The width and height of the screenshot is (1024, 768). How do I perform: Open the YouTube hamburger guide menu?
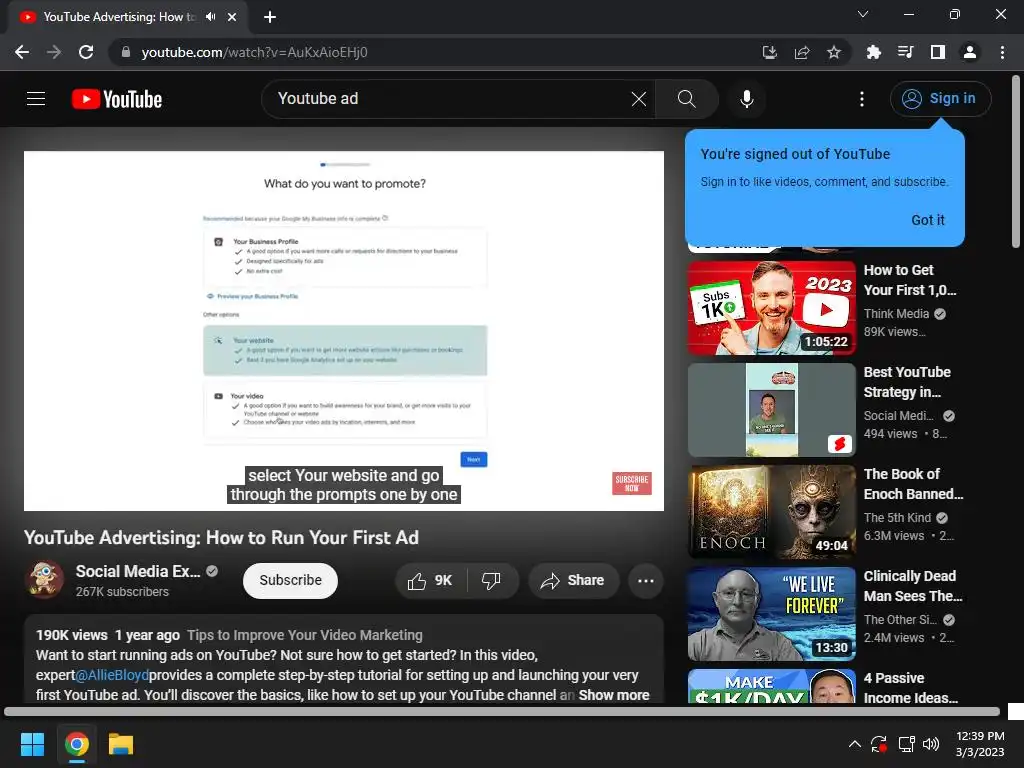coord(36,99)
